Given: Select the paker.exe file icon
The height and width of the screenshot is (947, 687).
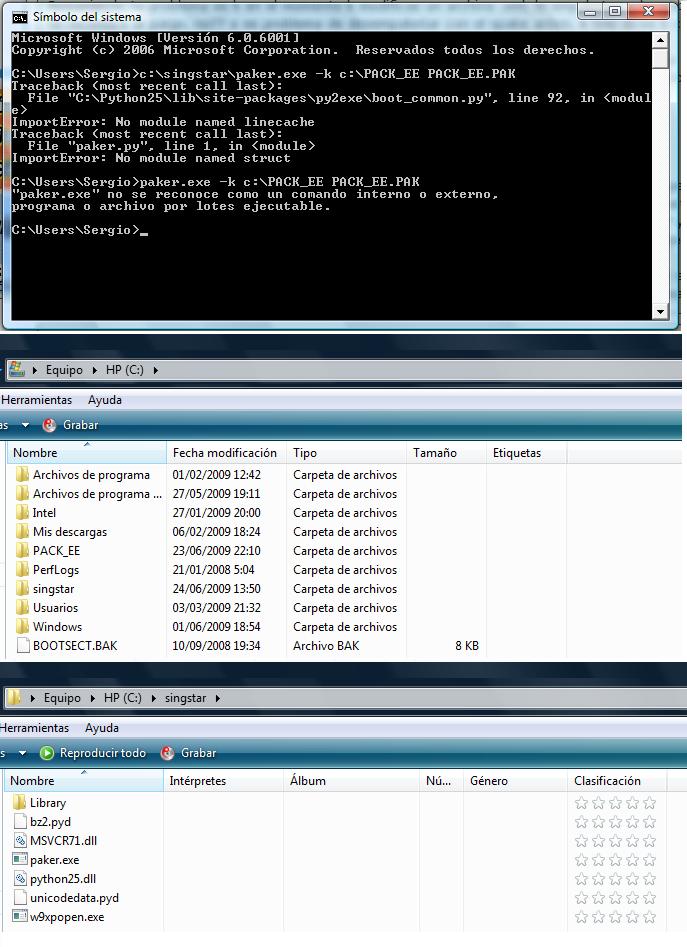Looking at the screenshot, I should pyautogui.click(x=20, y=859).
